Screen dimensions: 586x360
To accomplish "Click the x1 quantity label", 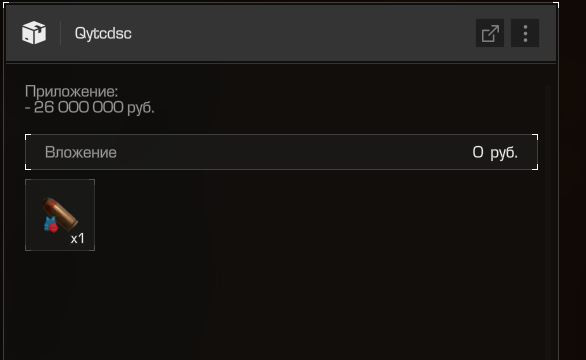I will [78, 239].
